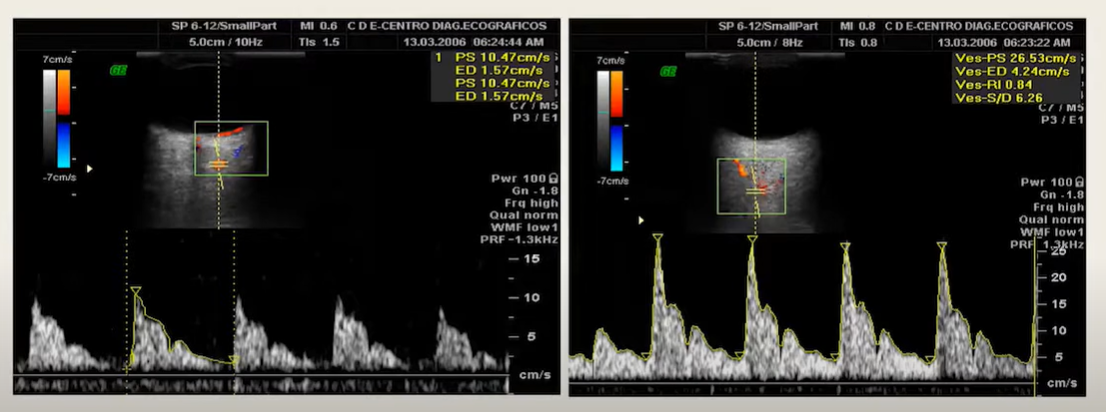Click the Doppler sample gate in left scan
This screenshot has height=412, width=1106.
[219, 163]
